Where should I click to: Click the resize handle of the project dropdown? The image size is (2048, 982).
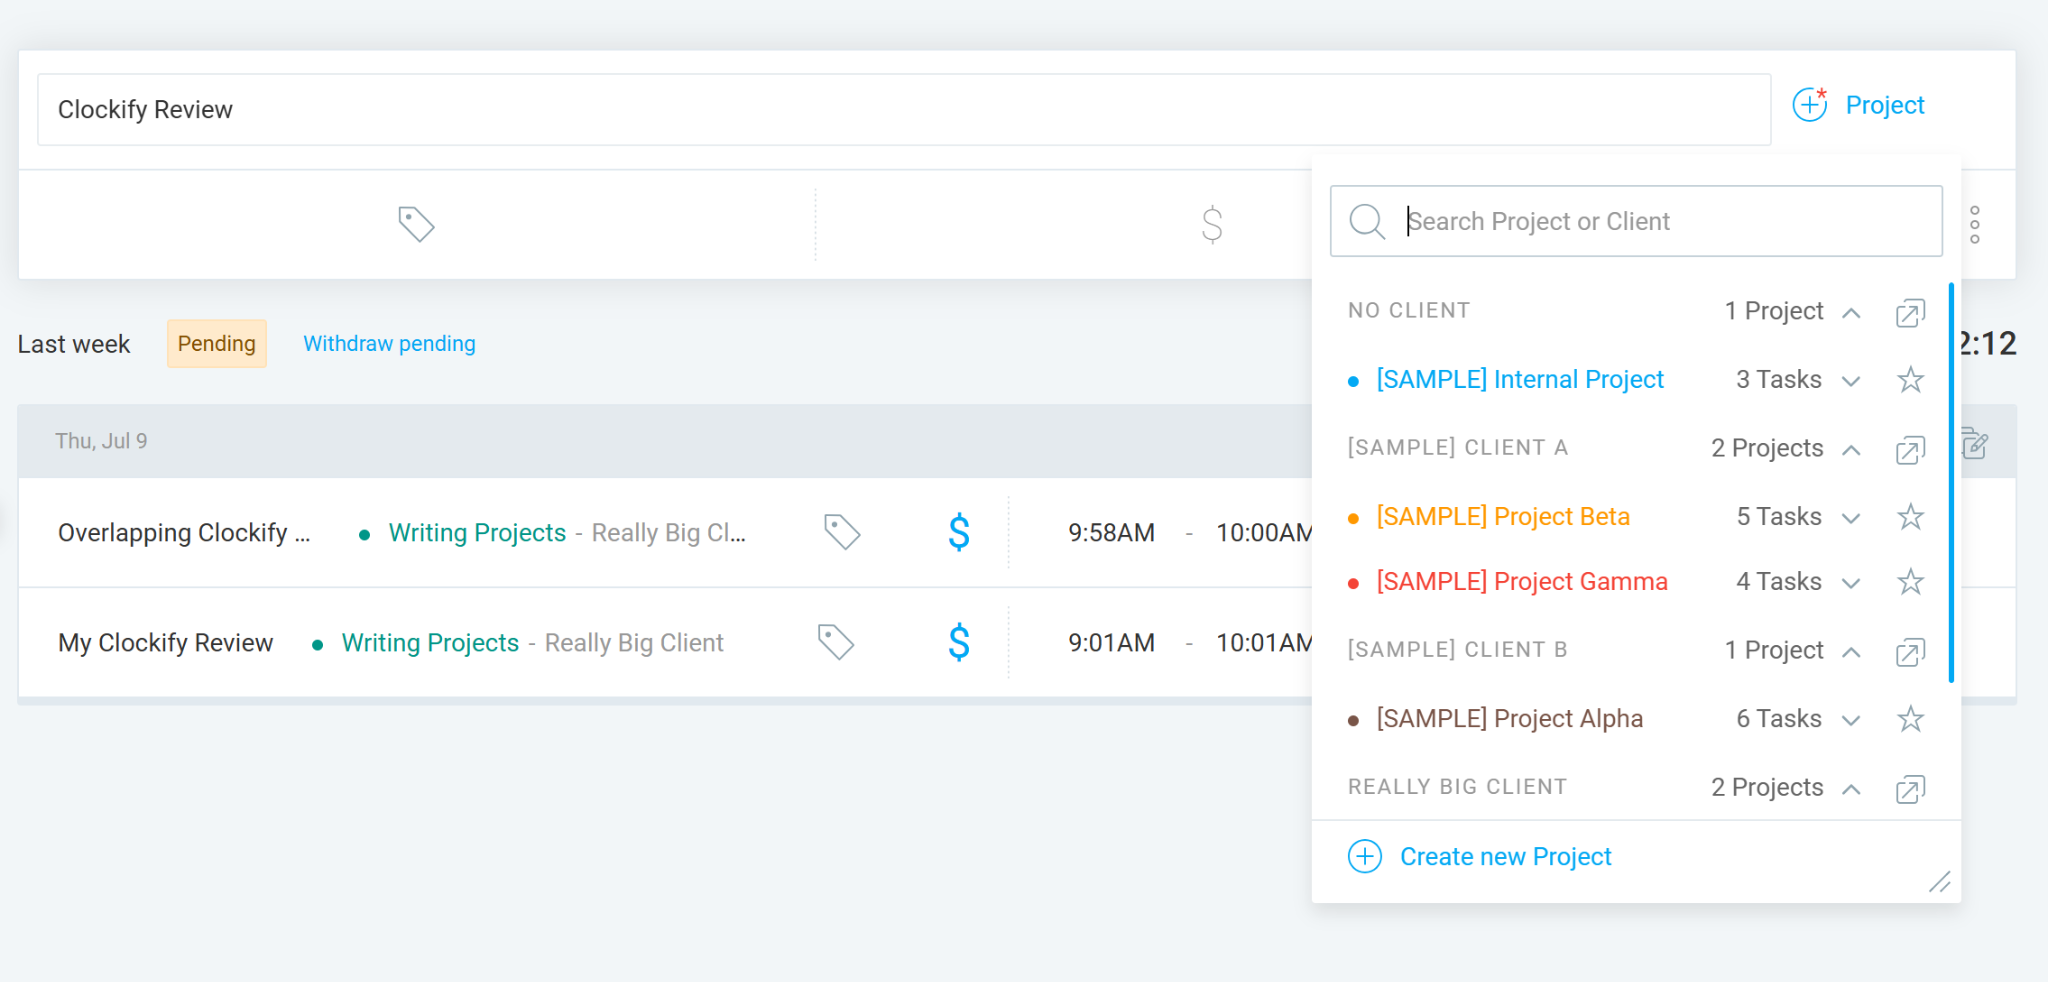[x=1940, y=881]
